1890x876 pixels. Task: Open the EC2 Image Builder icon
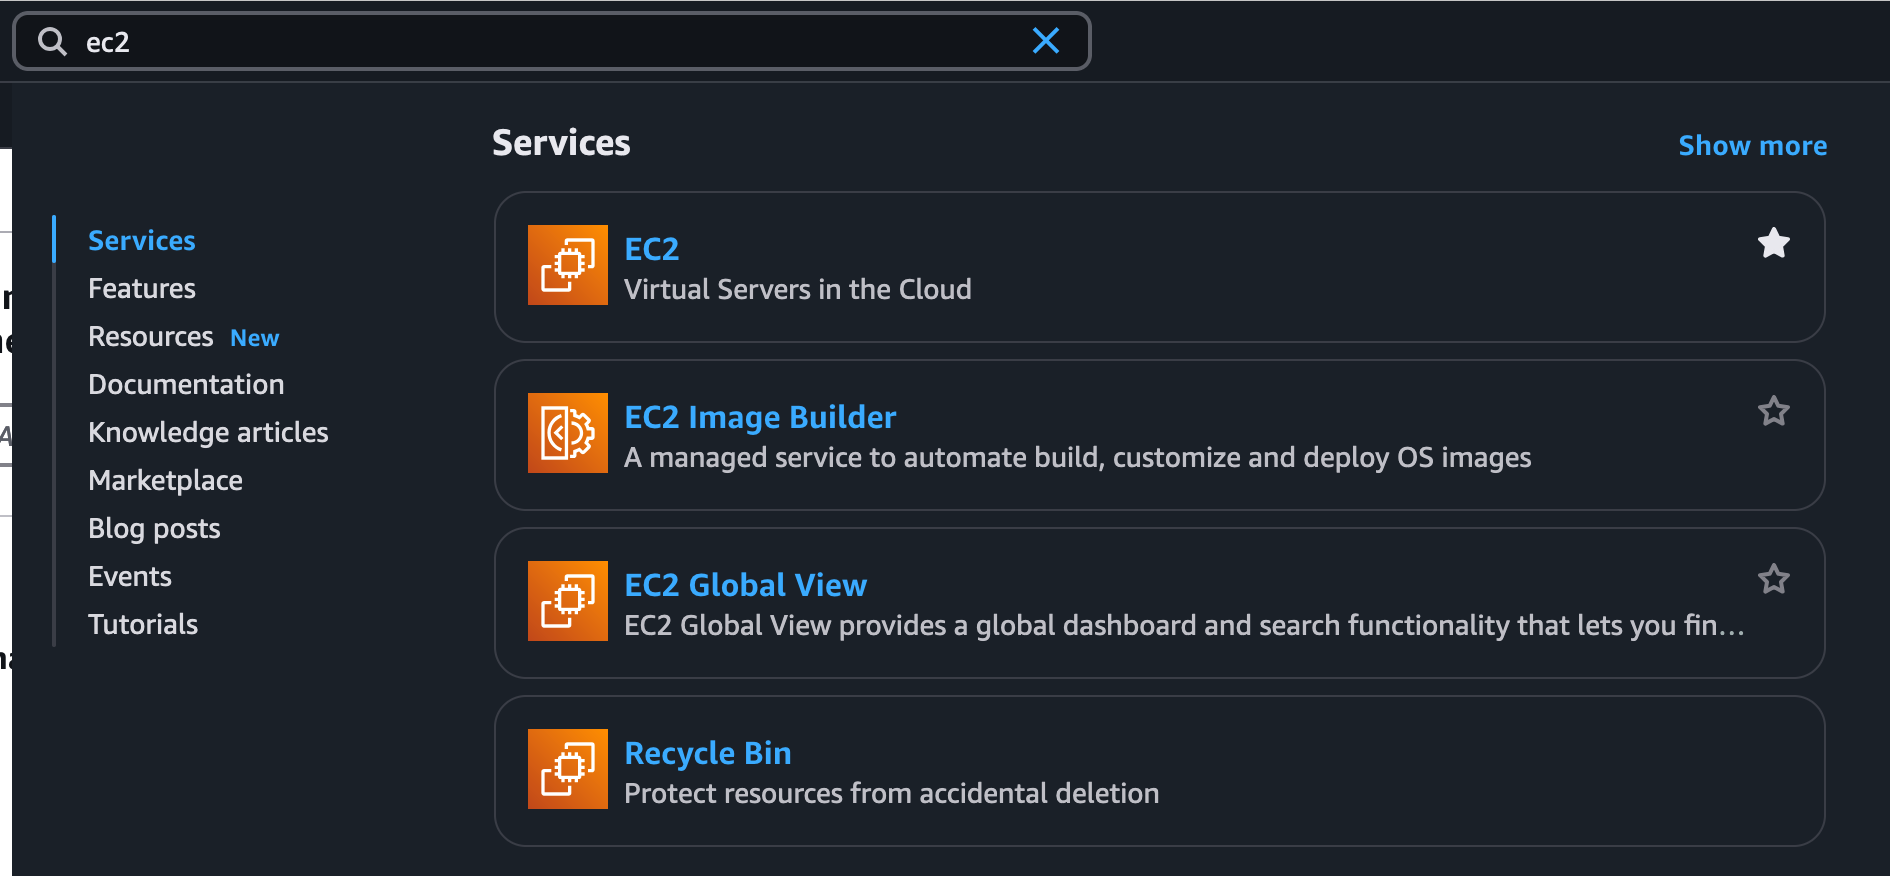568,433
